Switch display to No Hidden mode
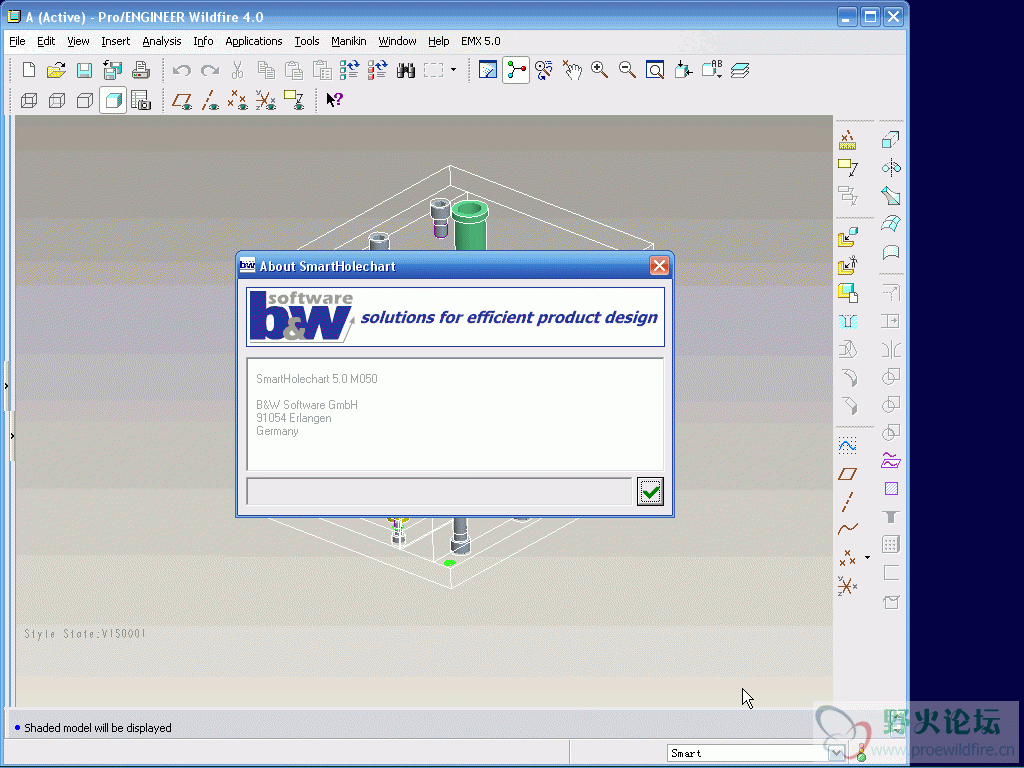 [85, 101]
